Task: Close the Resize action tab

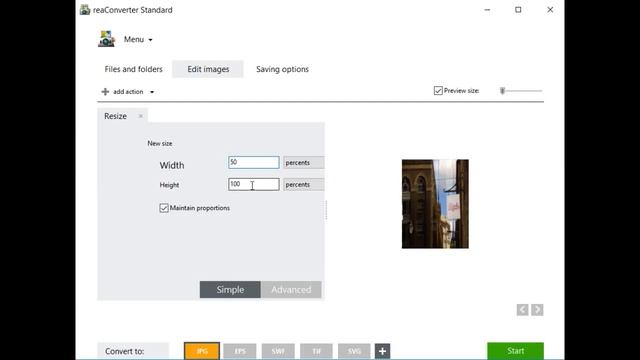Action: (140, 116)
